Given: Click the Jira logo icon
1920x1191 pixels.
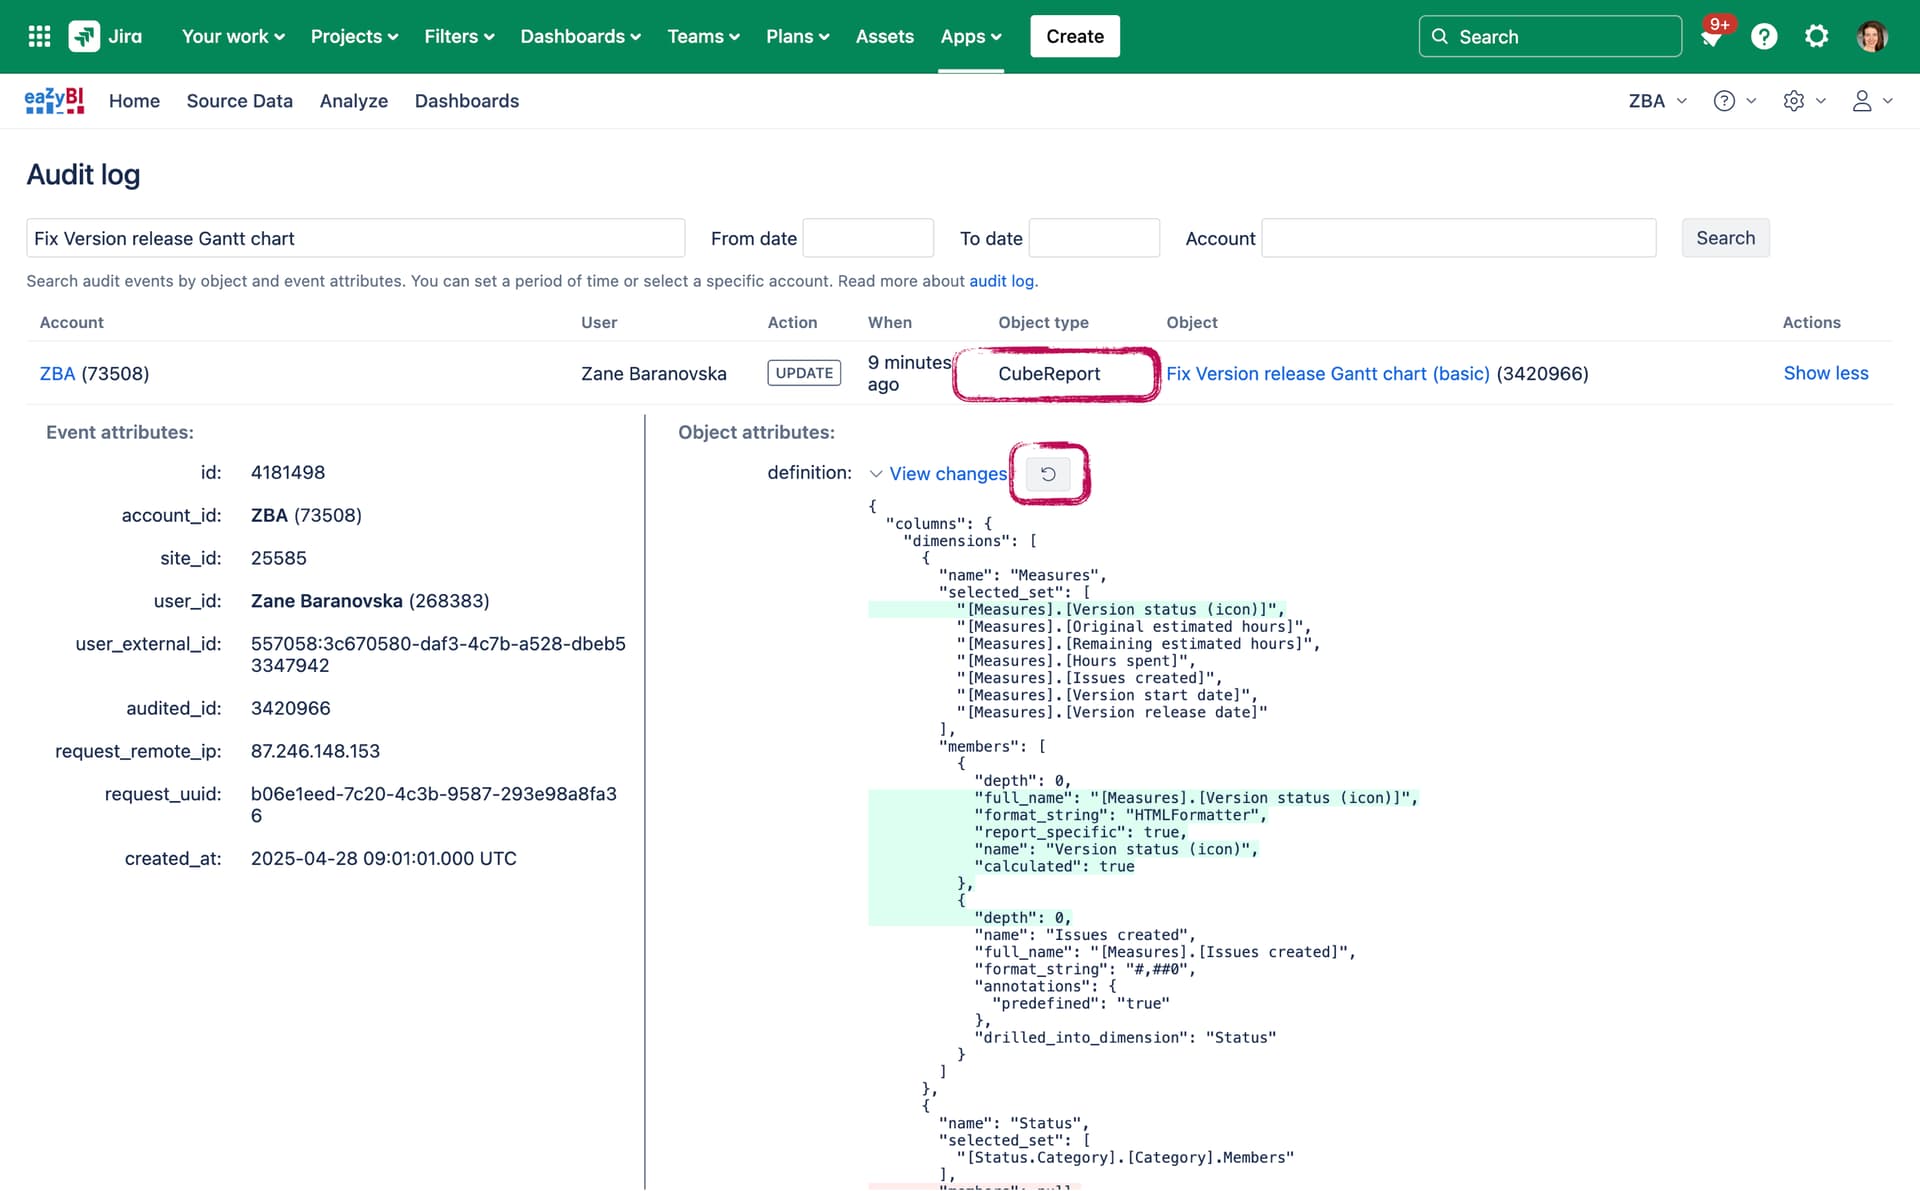Looking at the screenshot, I should click(x=84, y=37).
